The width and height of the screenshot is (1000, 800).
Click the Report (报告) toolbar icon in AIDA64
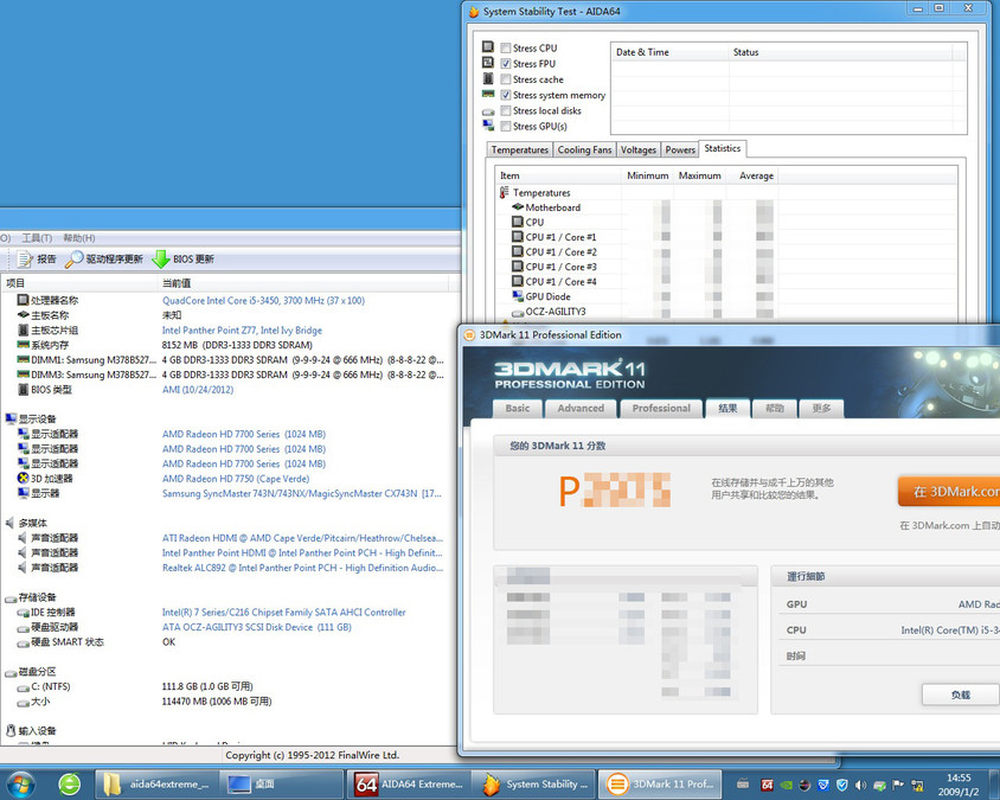point(25,259)
